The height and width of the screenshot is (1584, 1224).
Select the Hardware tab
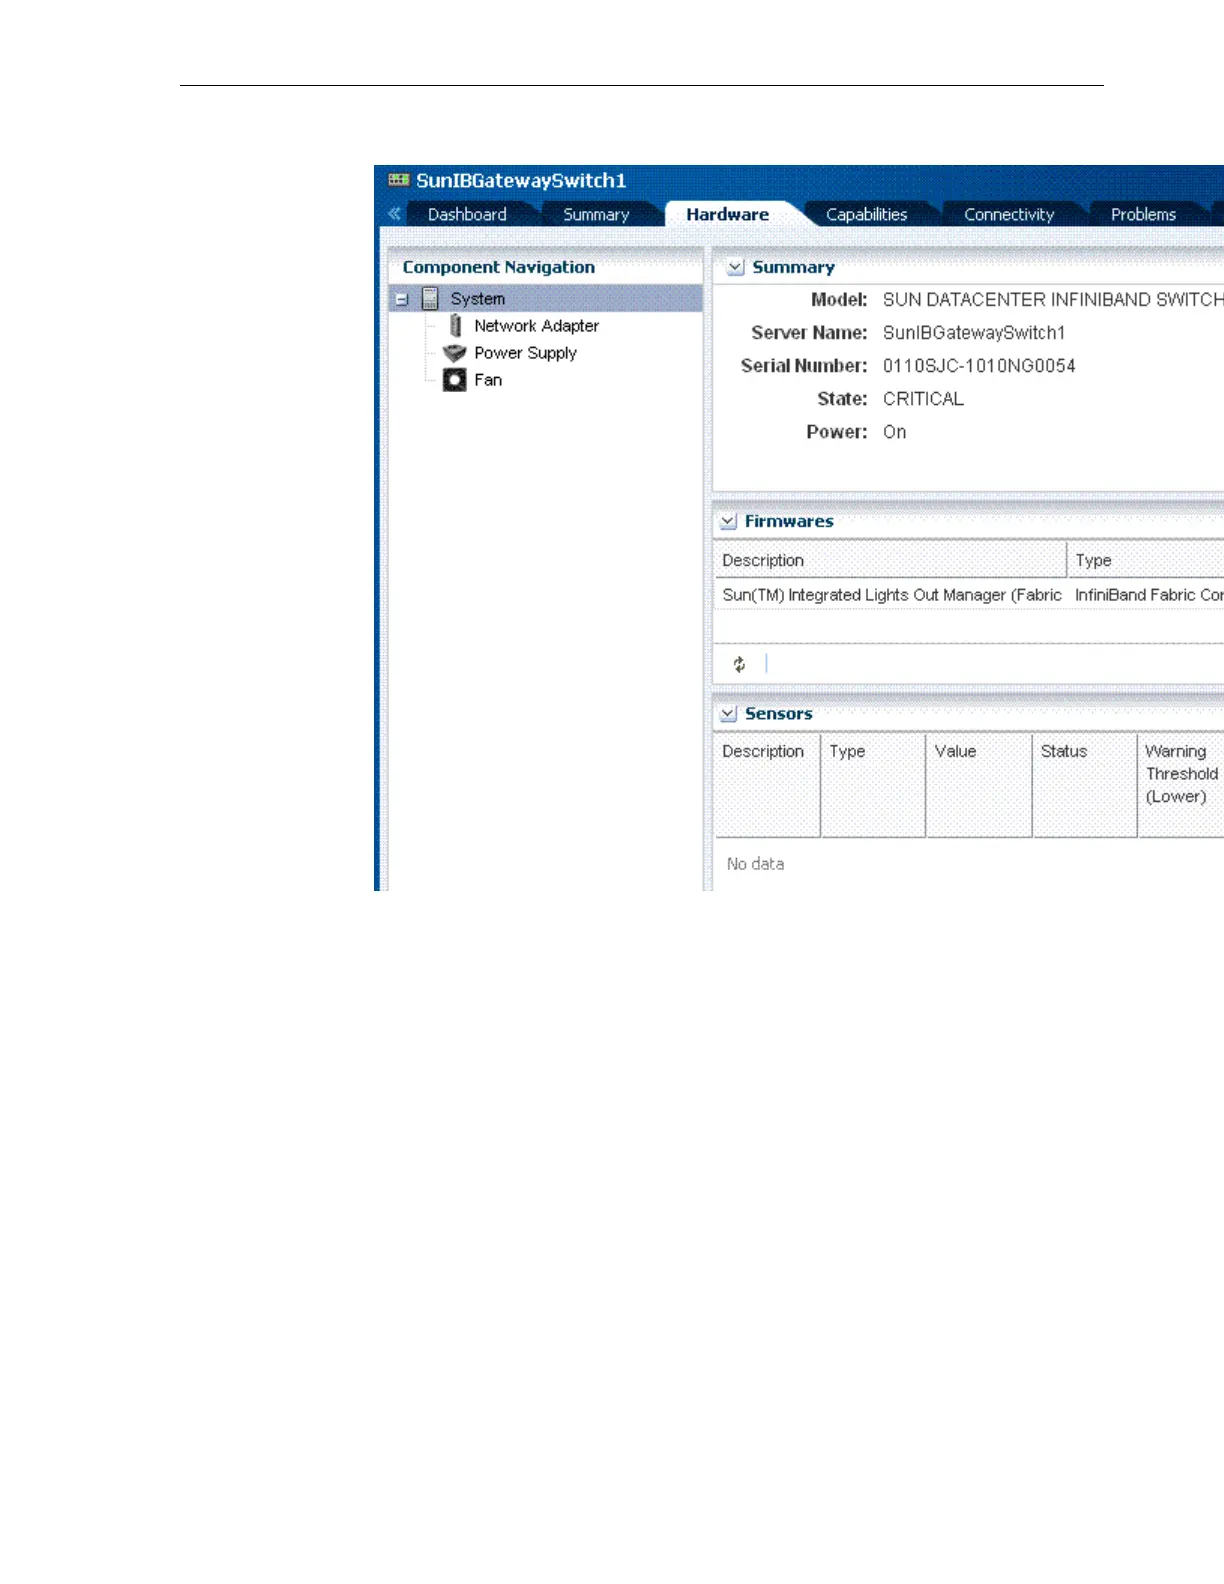pyautogui.click(x=728, y=214)
